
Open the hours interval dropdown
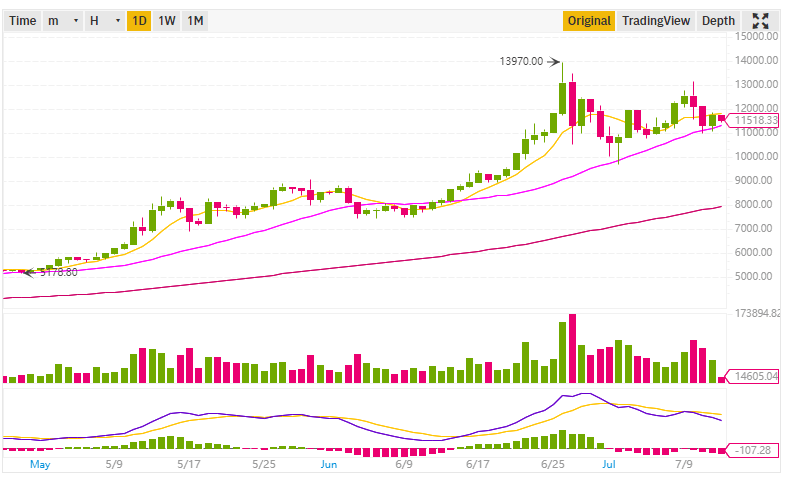104,21
